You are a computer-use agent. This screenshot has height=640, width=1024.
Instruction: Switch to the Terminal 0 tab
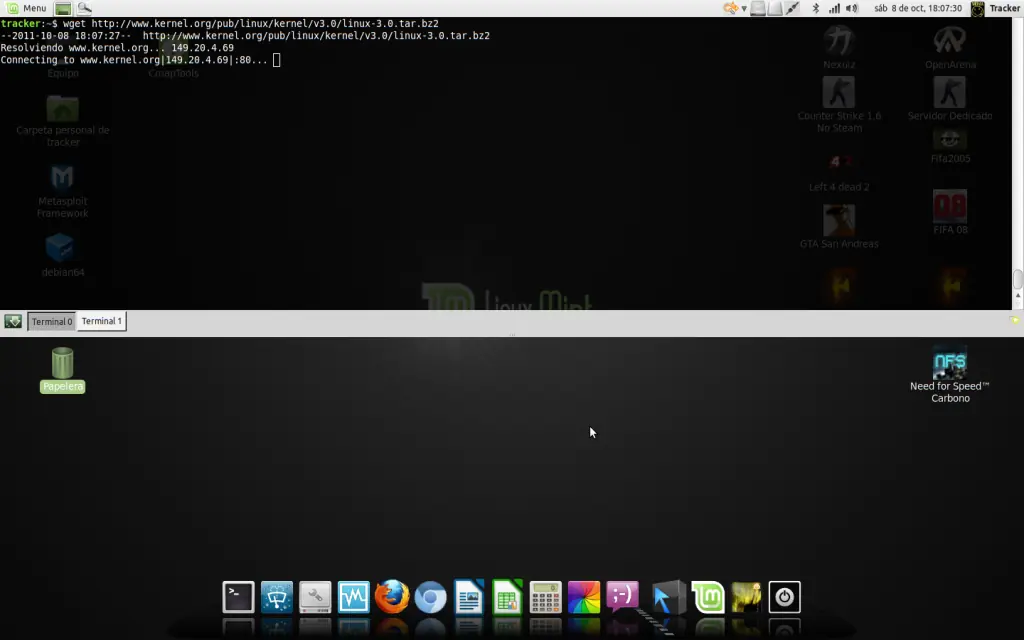click(x=52, y=321)
